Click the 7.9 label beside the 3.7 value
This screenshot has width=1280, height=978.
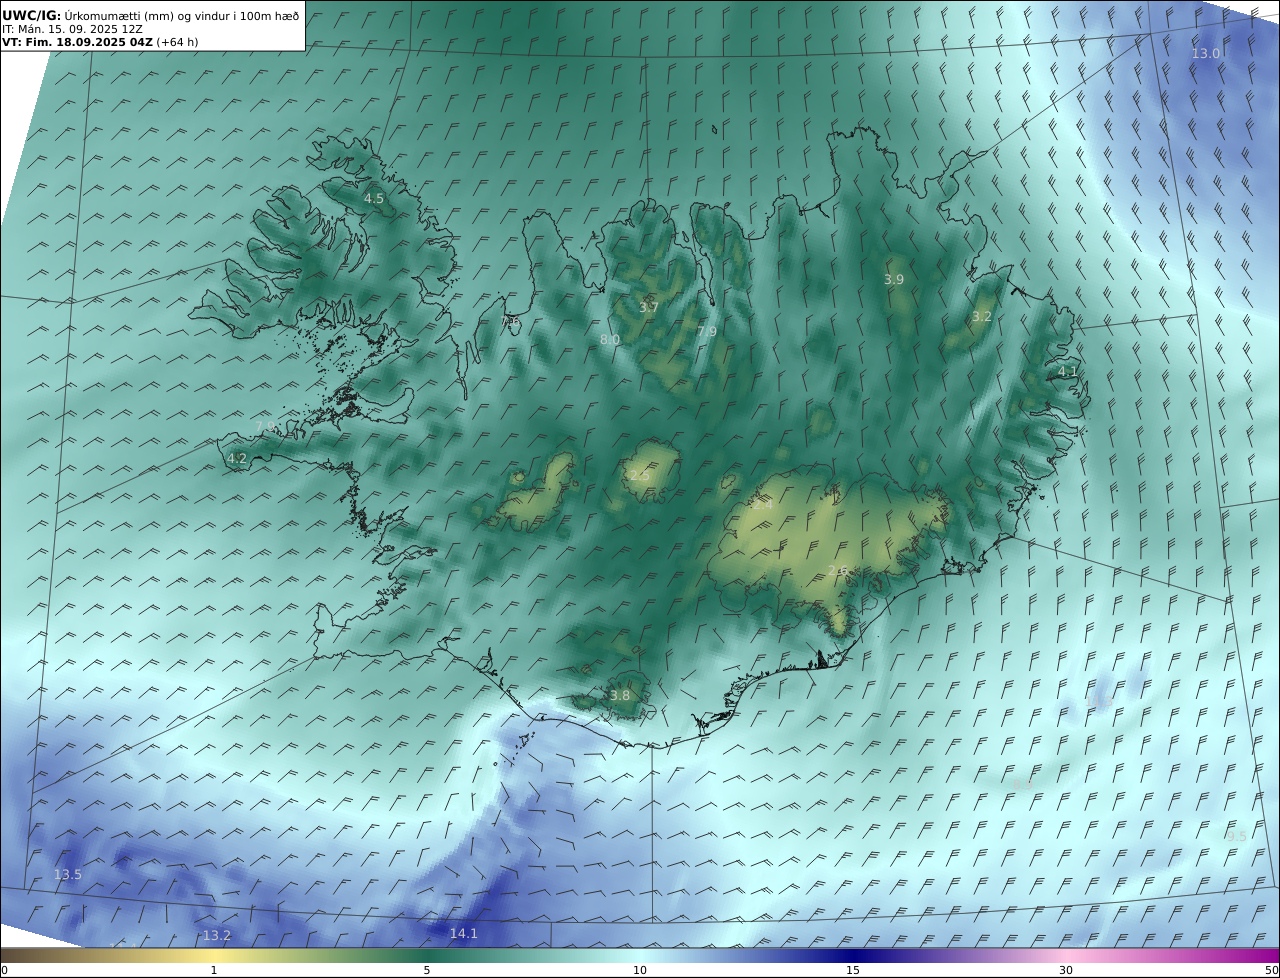click(707, 332)
